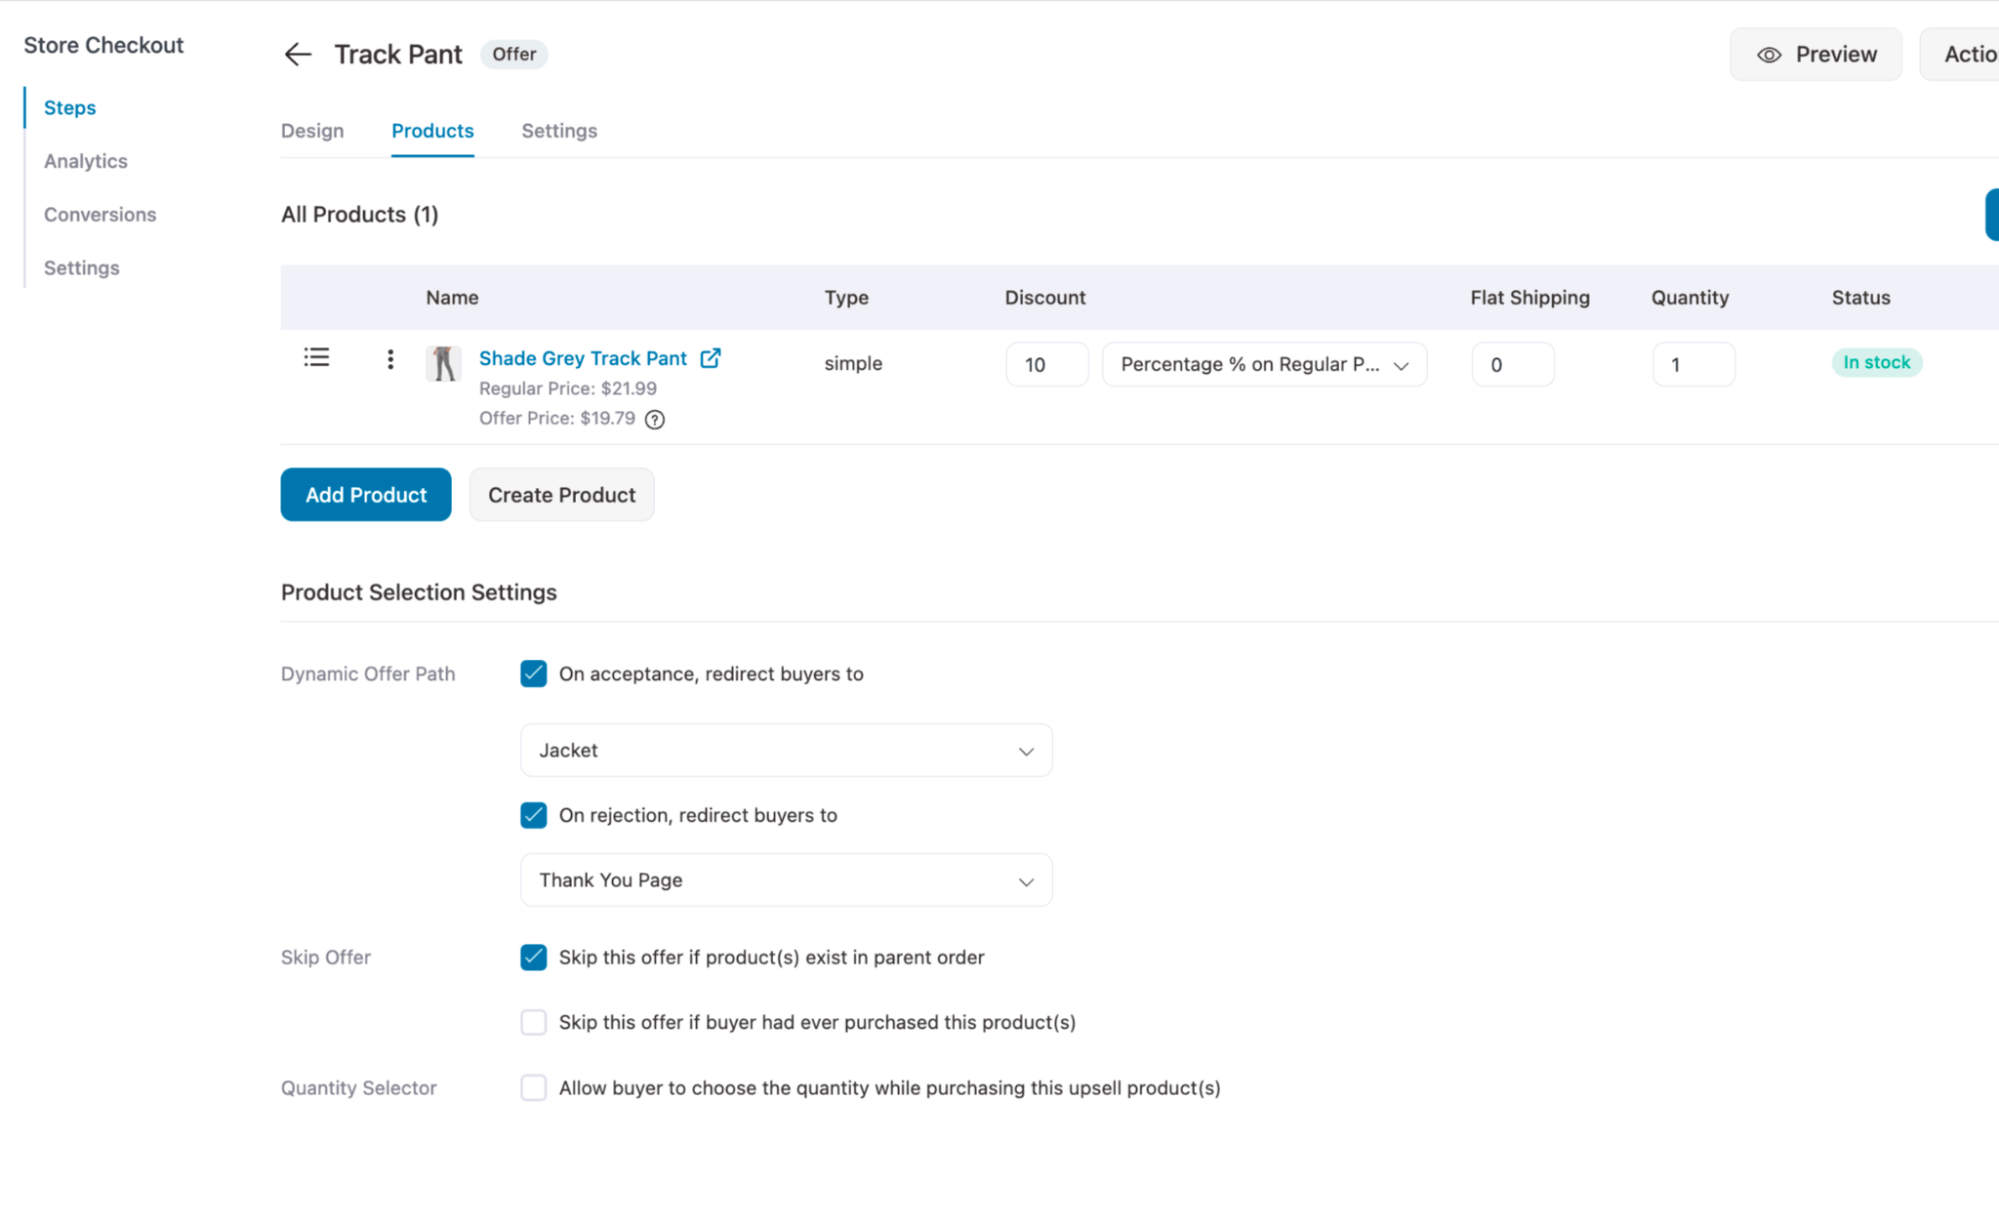Click the 'All Products (1)' heading

(360, 215)
